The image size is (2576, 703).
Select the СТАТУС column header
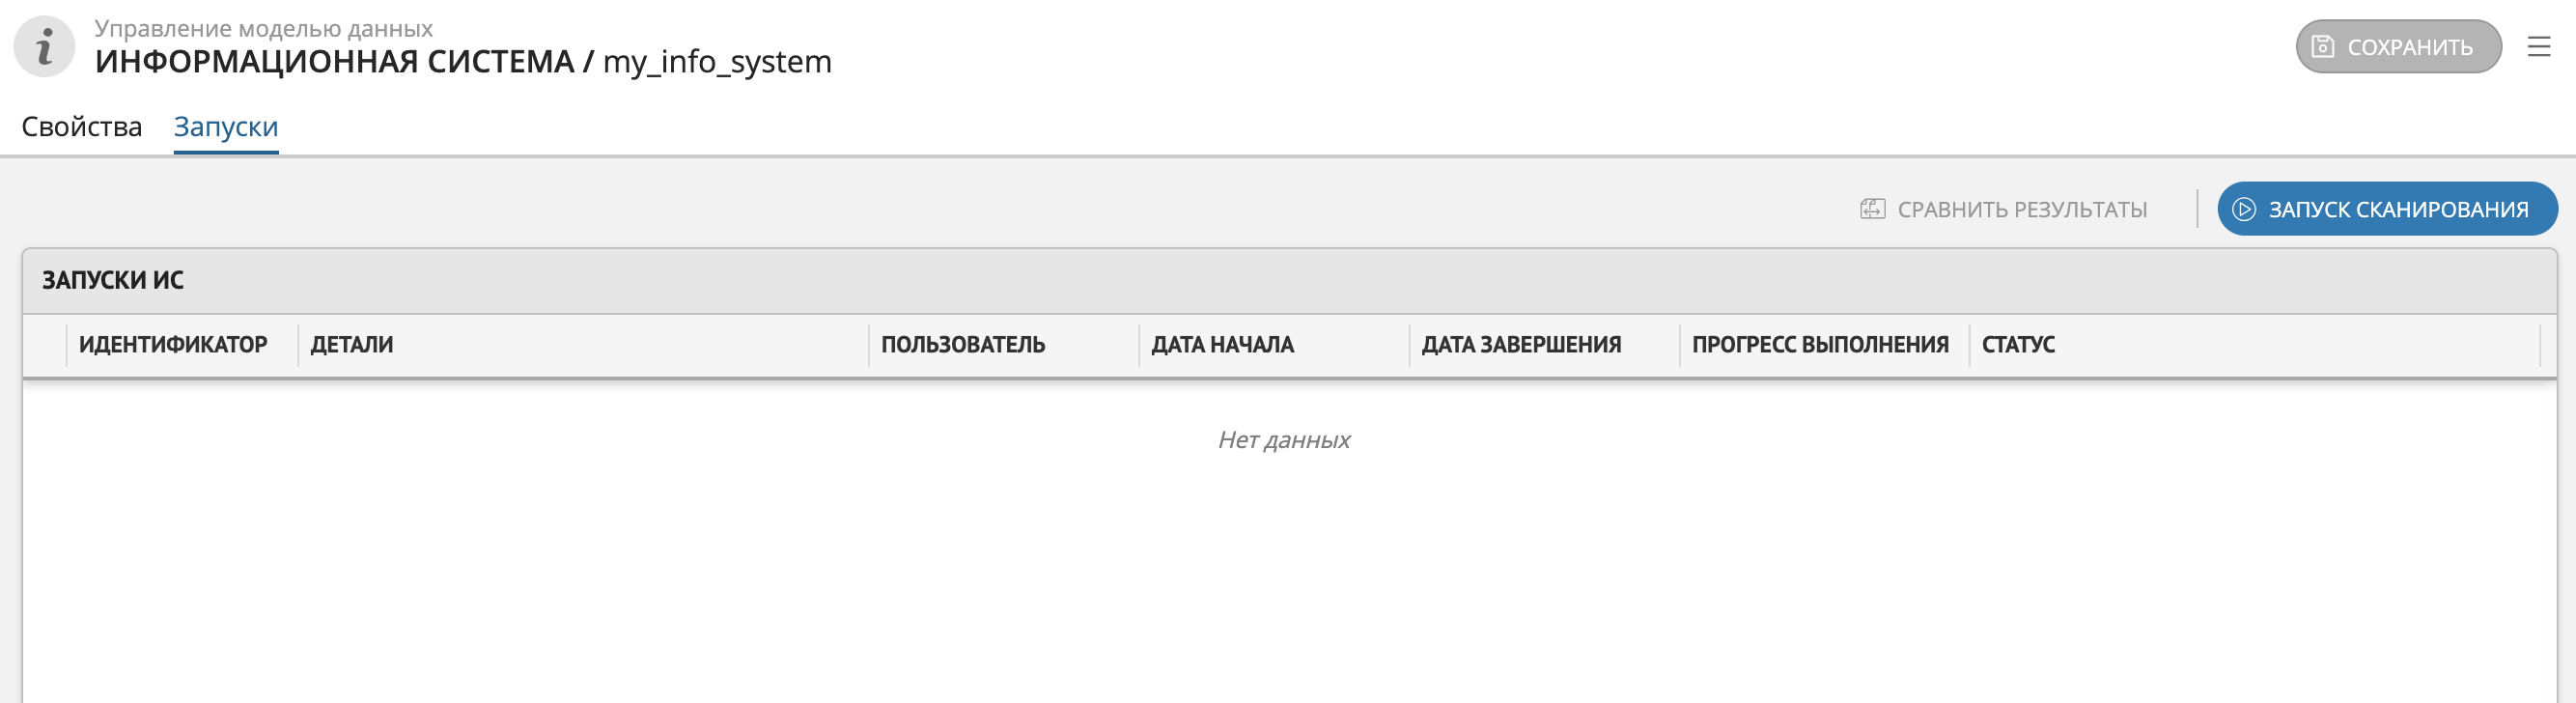point(2018,345)
